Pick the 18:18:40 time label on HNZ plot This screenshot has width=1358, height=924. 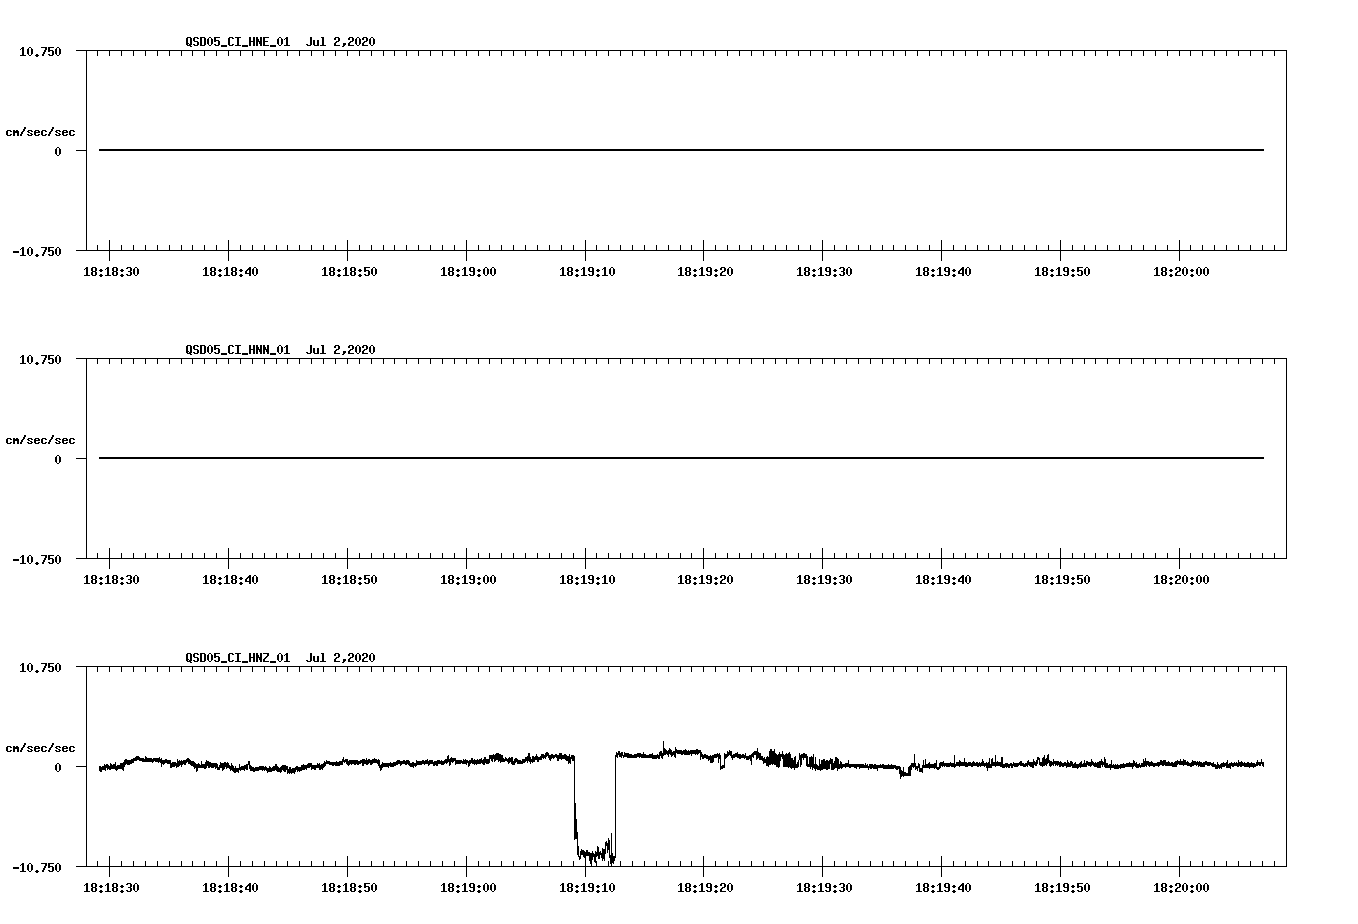tap(230, 887)
